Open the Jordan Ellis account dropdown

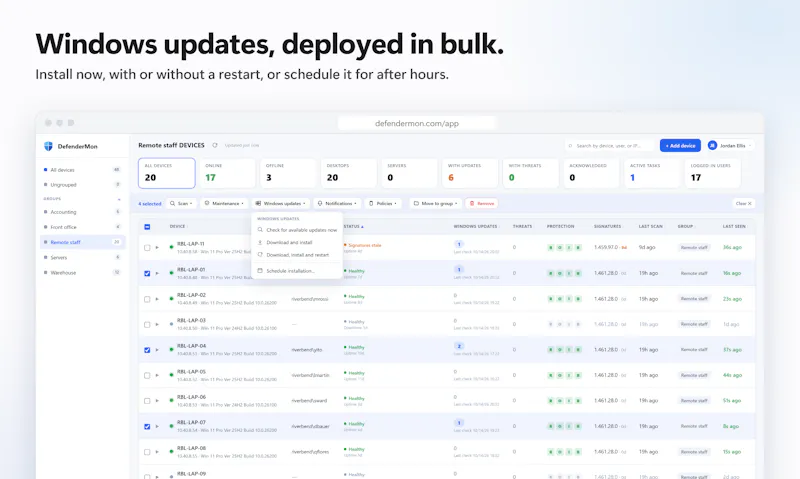click(x=730, y=146)
